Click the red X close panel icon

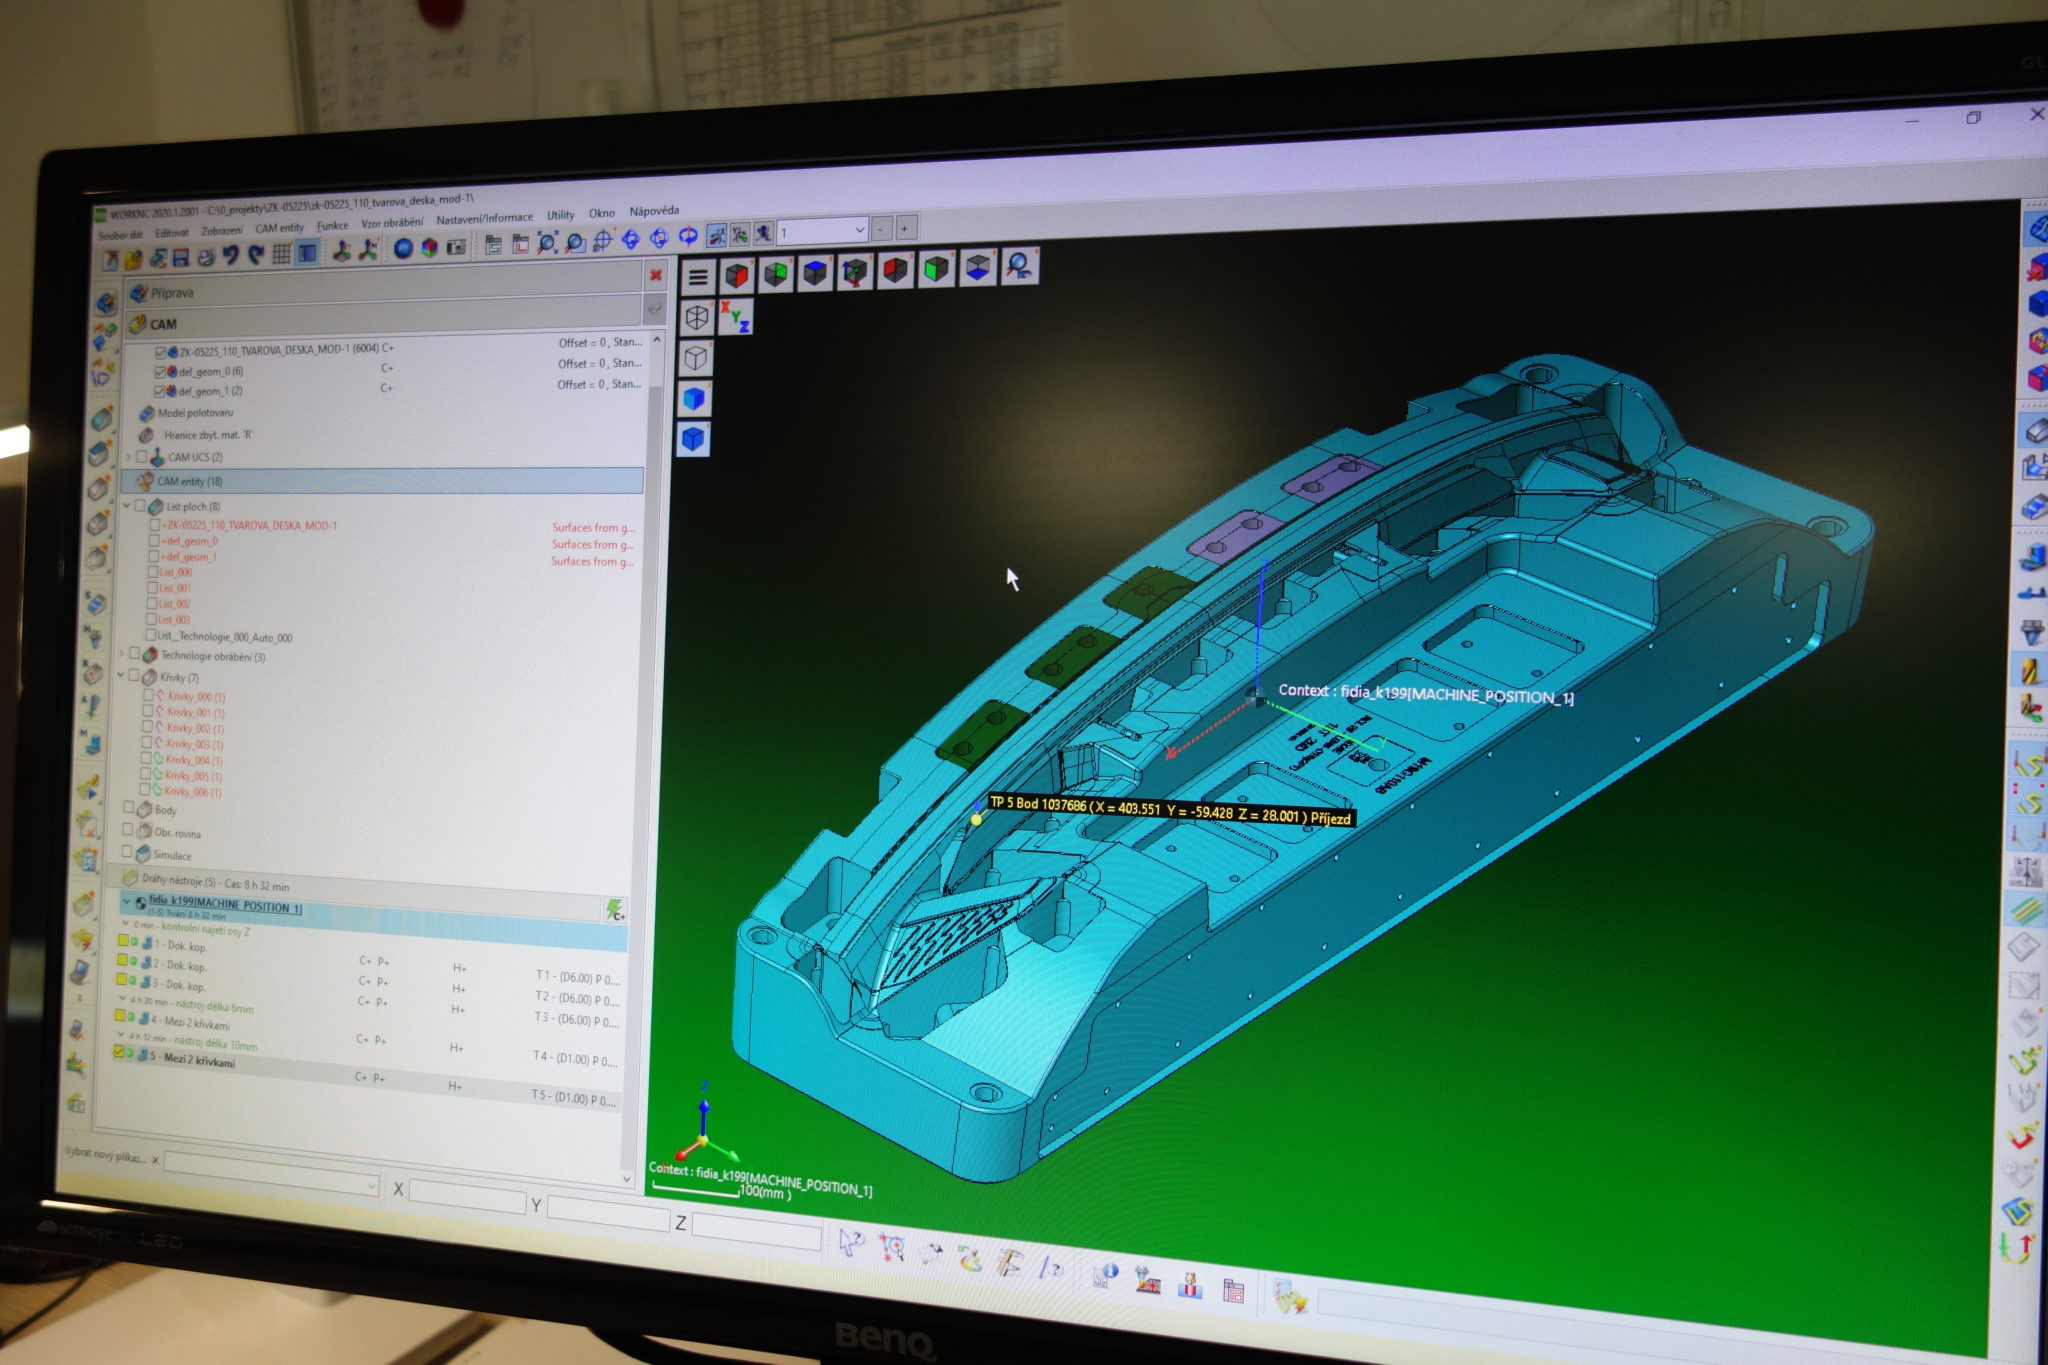[x=656, y=275]
